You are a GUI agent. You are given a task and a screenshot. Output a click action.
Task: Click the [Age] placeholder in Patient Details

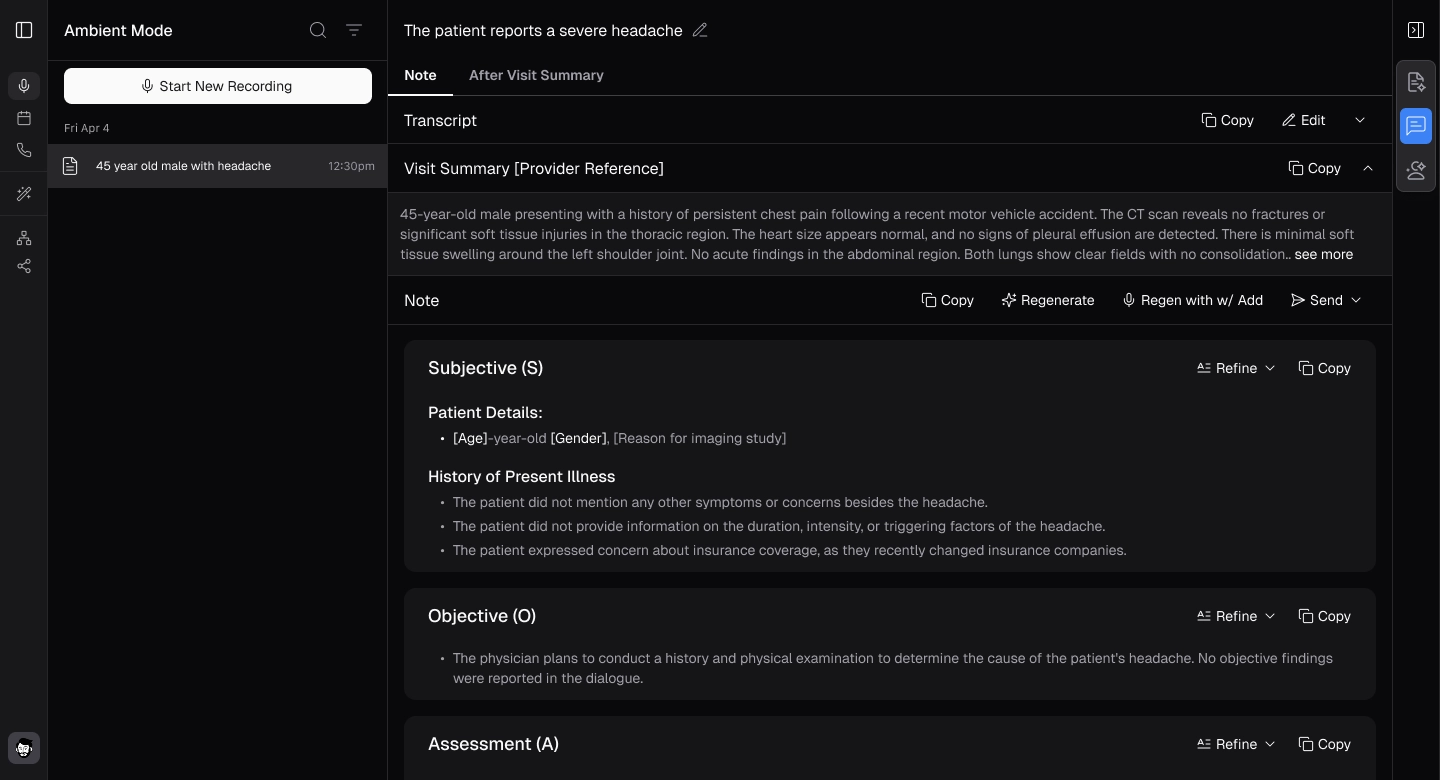[x=470, y=438]
